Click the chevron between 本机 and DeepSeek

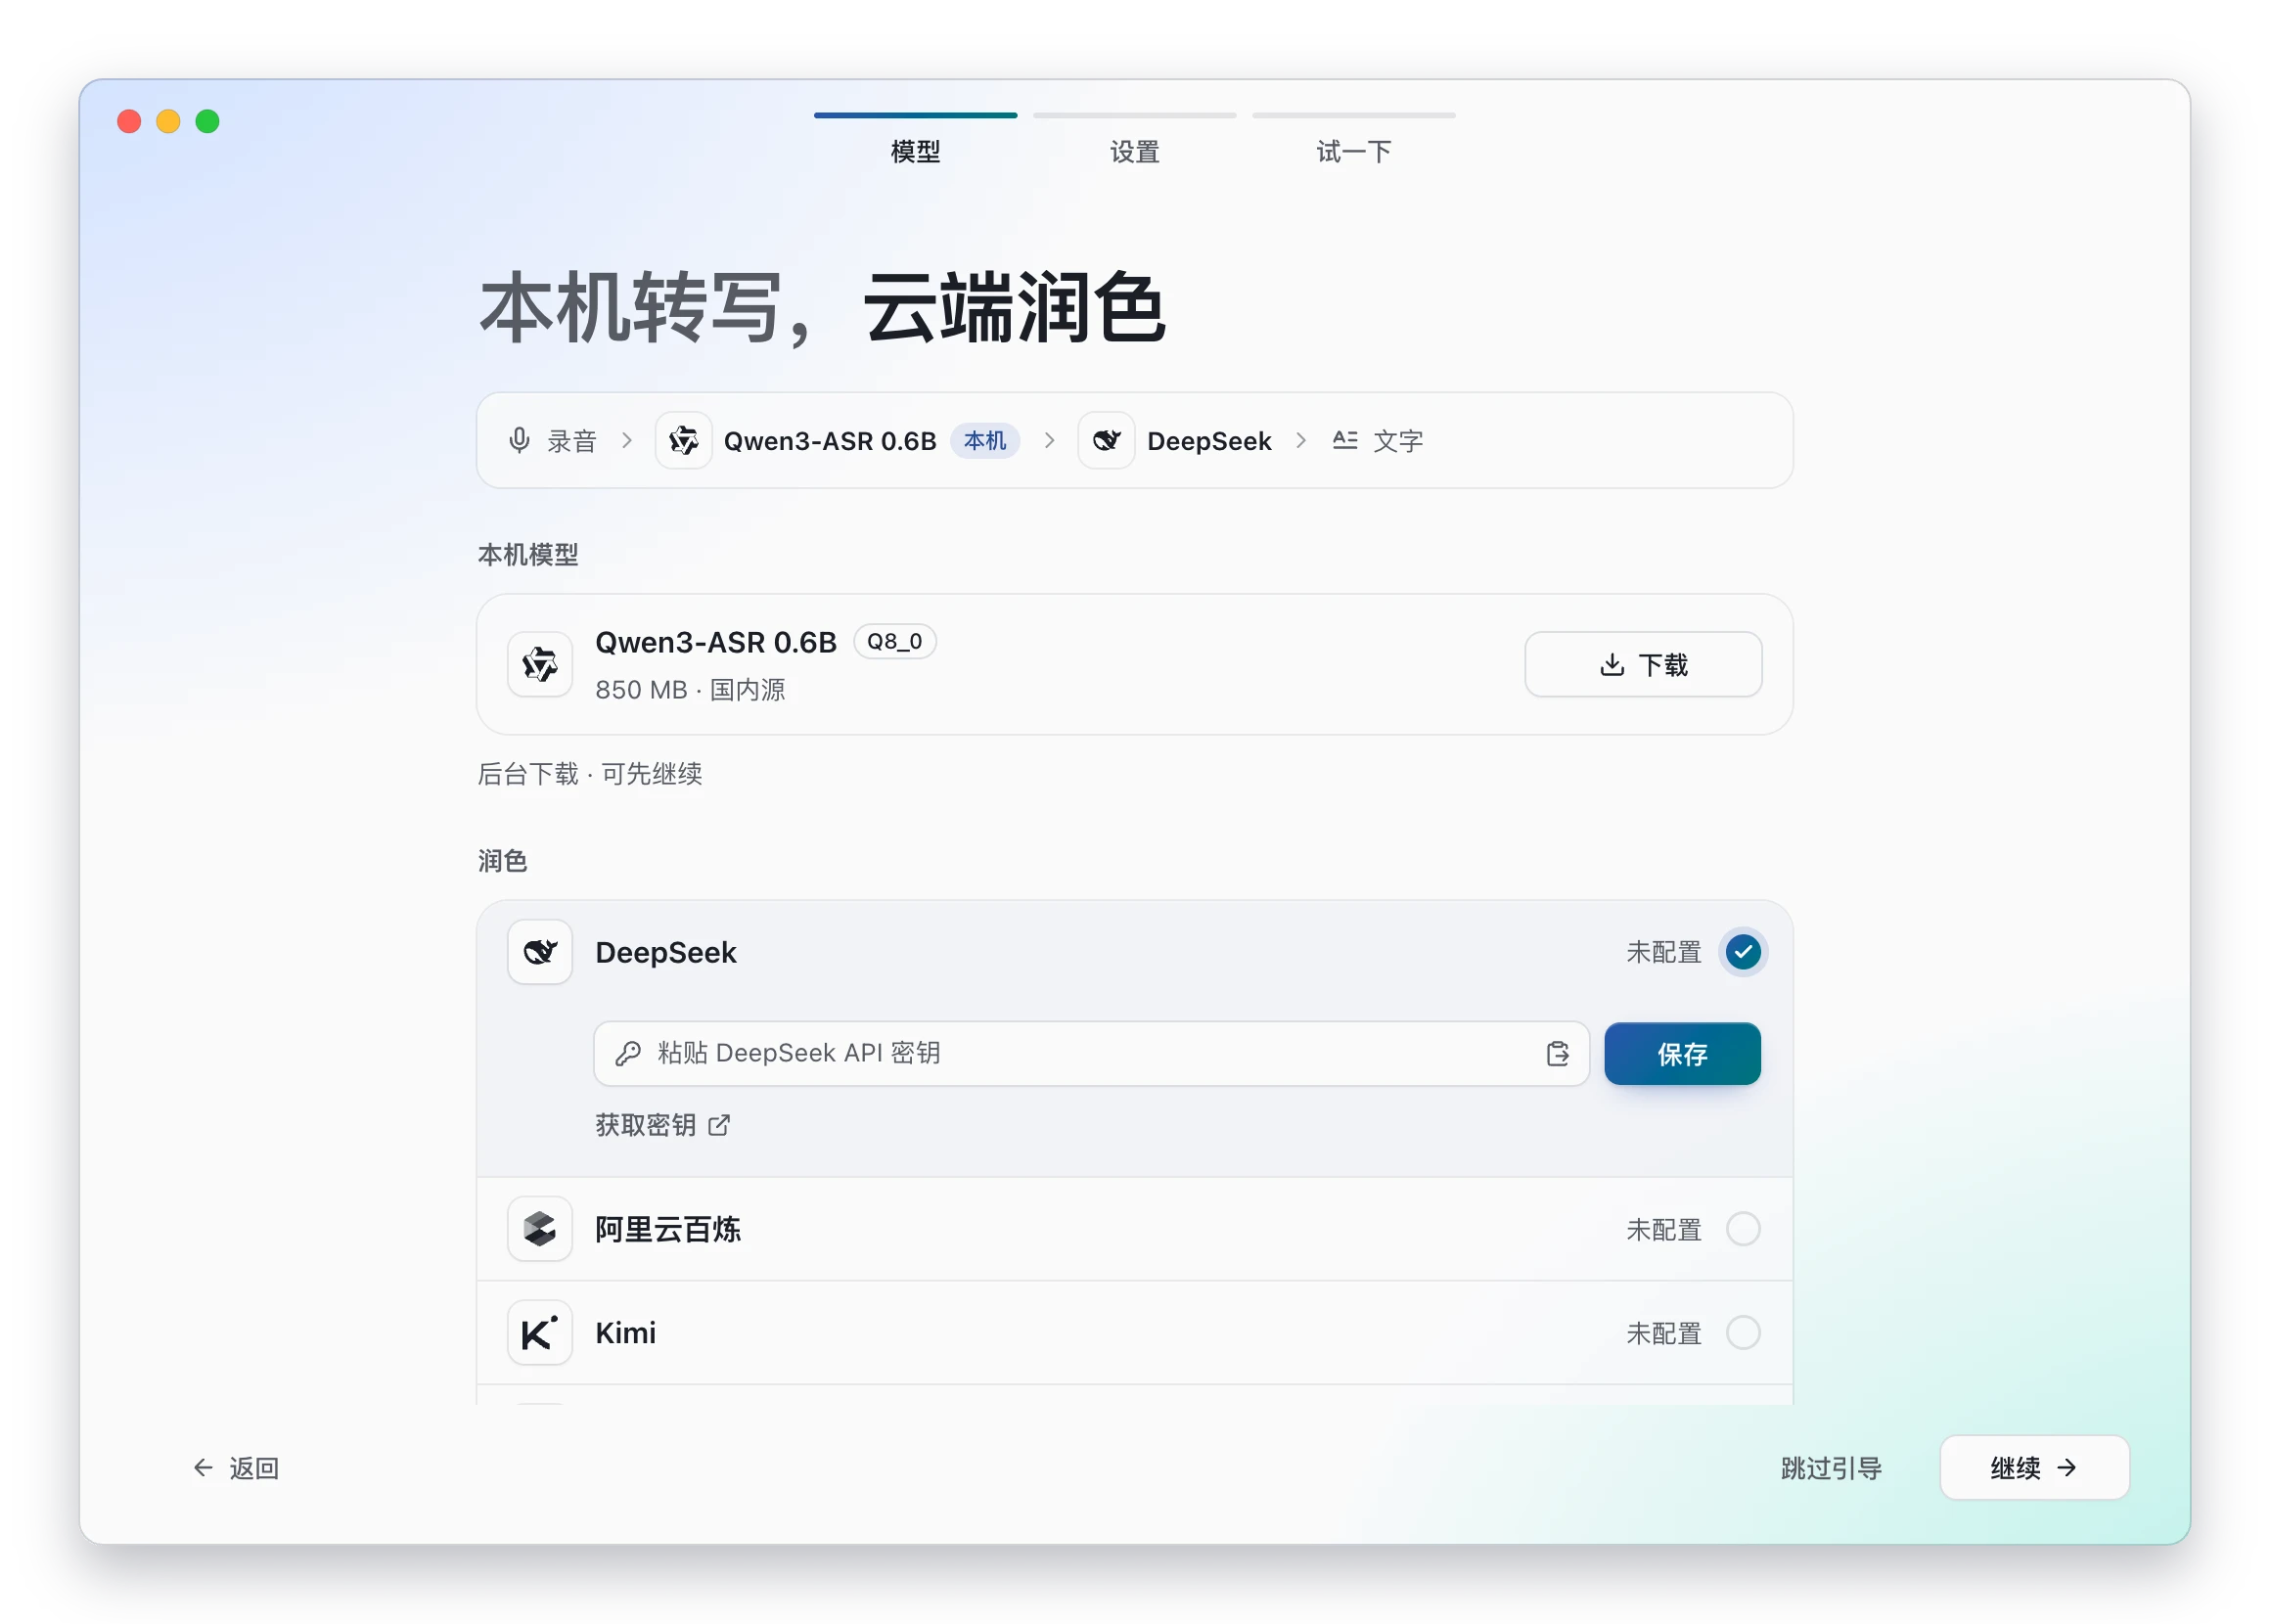click(1049, 440)
